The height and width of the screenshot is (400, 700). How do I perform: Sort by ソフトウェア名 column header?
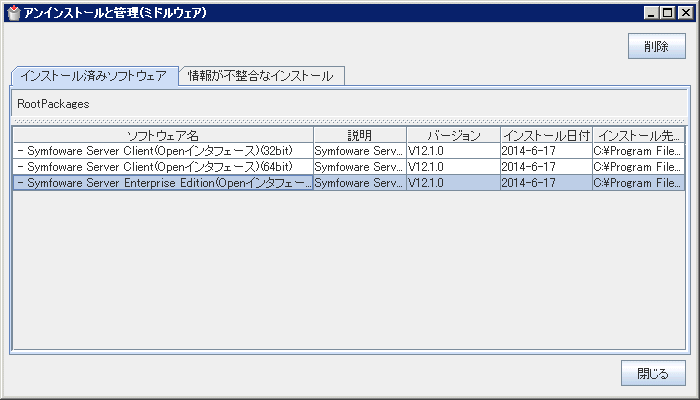[x=163, y=135]
